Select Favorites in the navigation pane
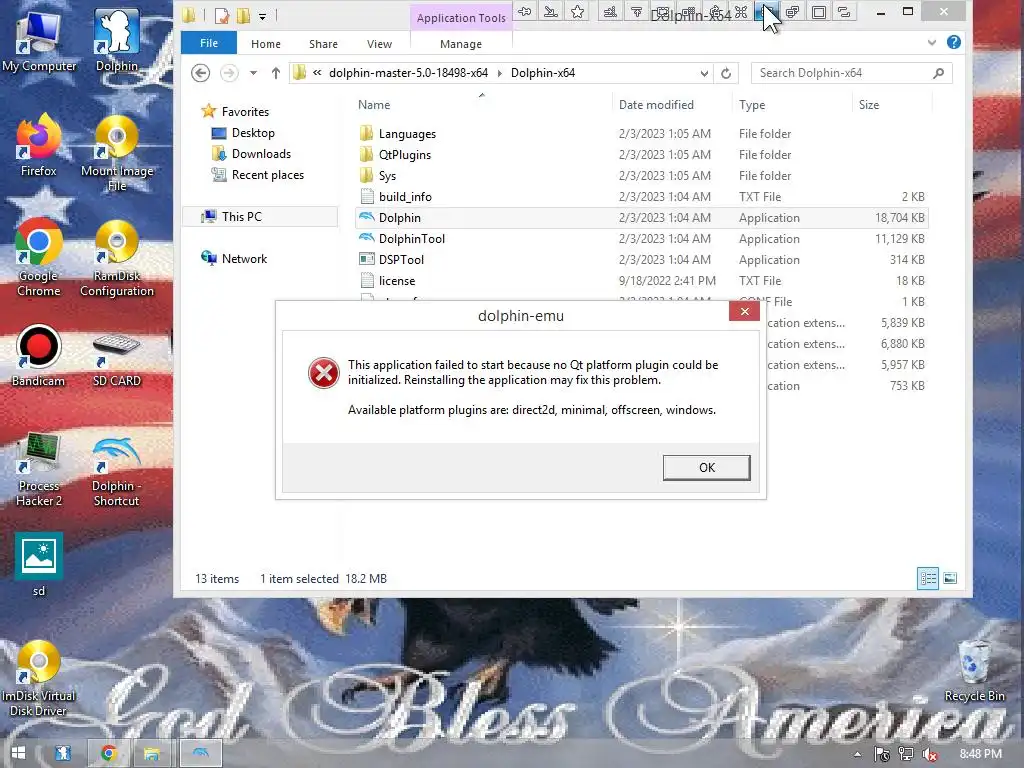The height and width of the screenshot is (768, 1024). click(235, 112)
